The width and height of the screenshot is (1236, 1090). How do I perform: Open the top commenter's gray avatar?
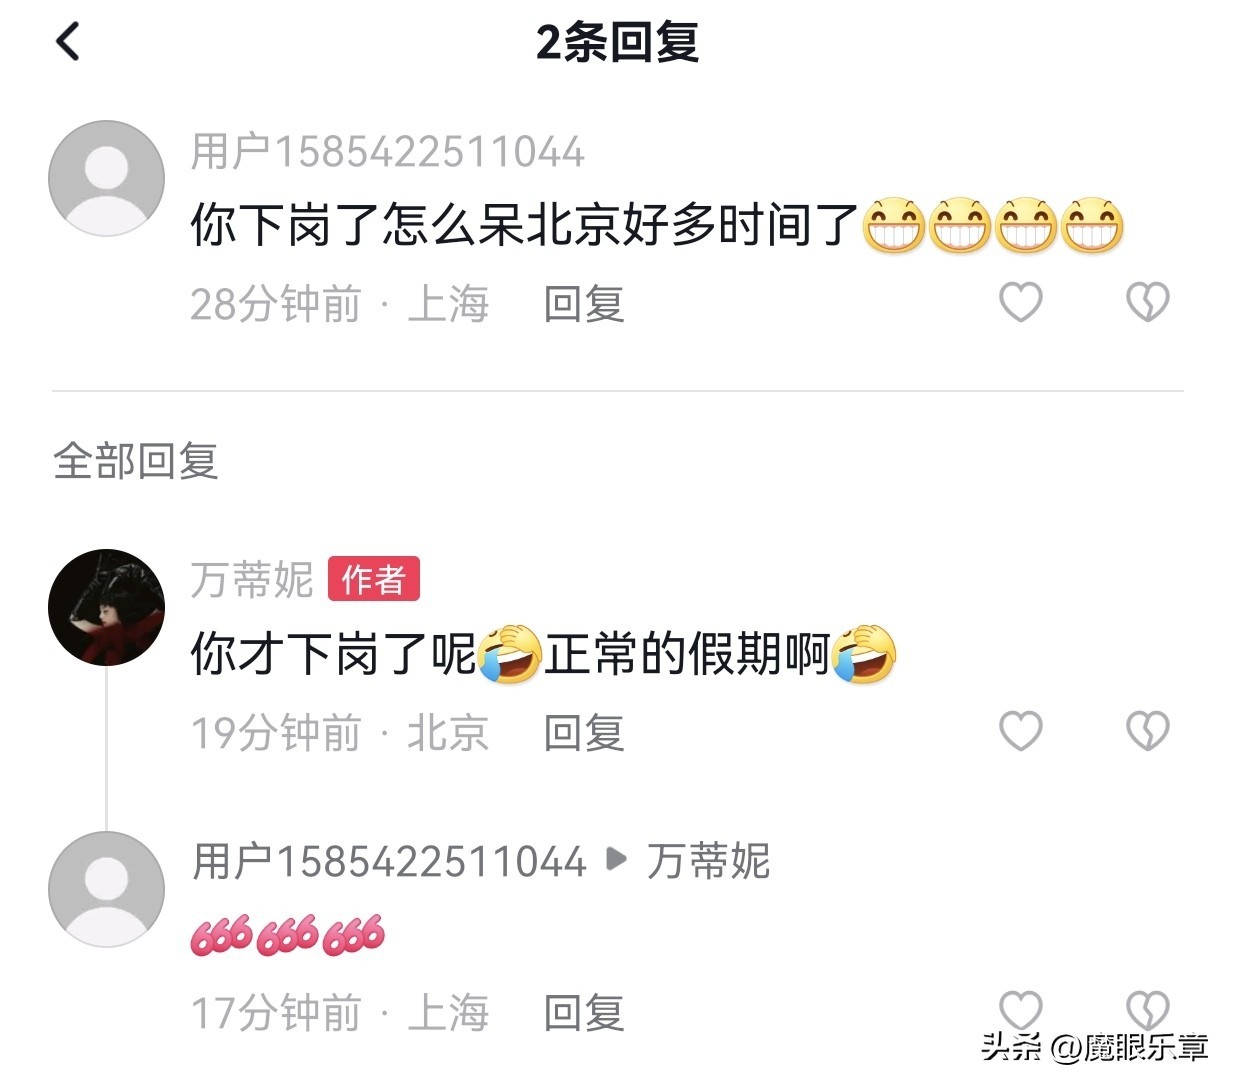pyautogui.click(x=107, y=179)
